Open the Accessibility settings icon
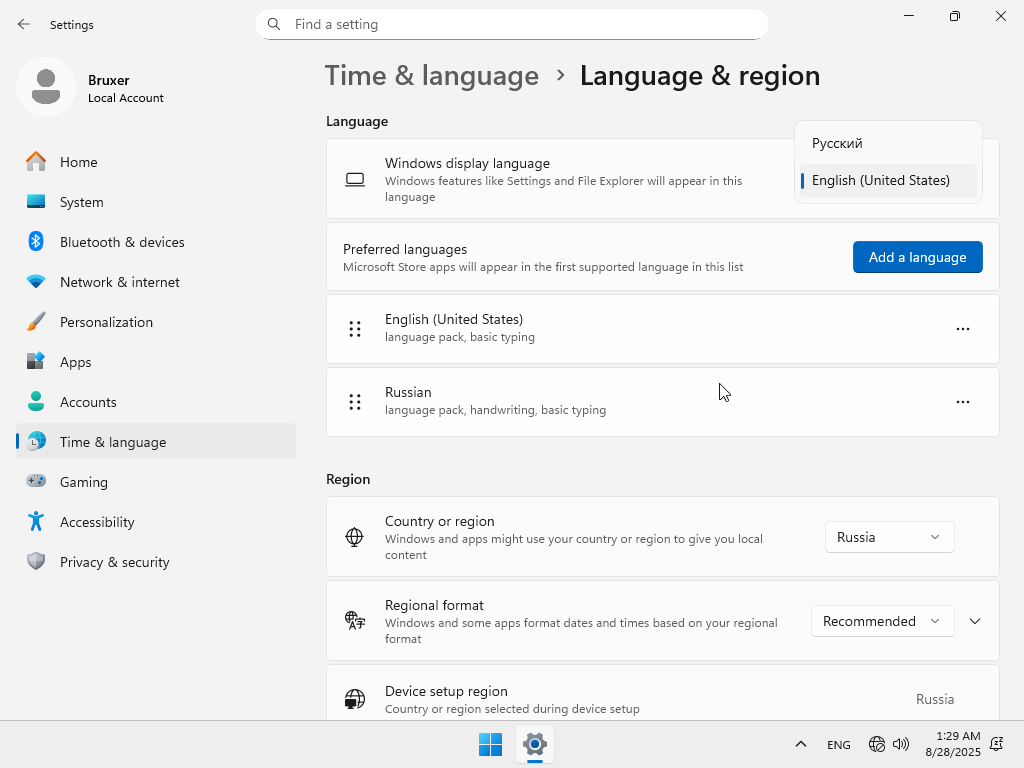This screenshot has width=1024, height=768. point(36,522)
